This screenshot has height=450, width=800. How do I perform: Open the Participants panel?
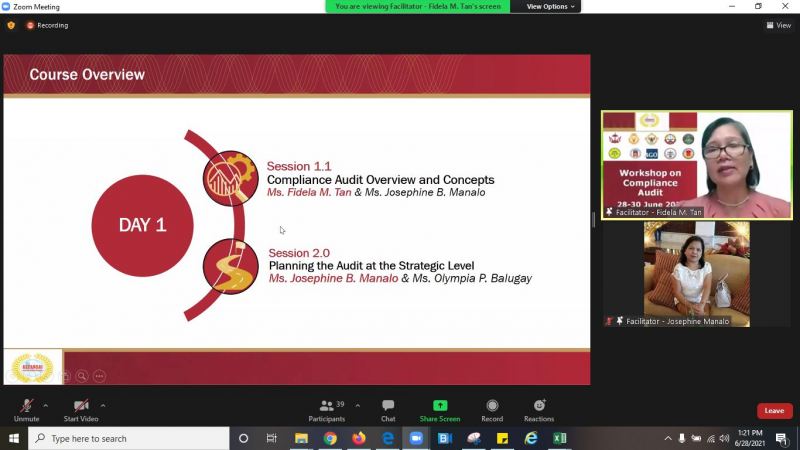pos(327,406)
